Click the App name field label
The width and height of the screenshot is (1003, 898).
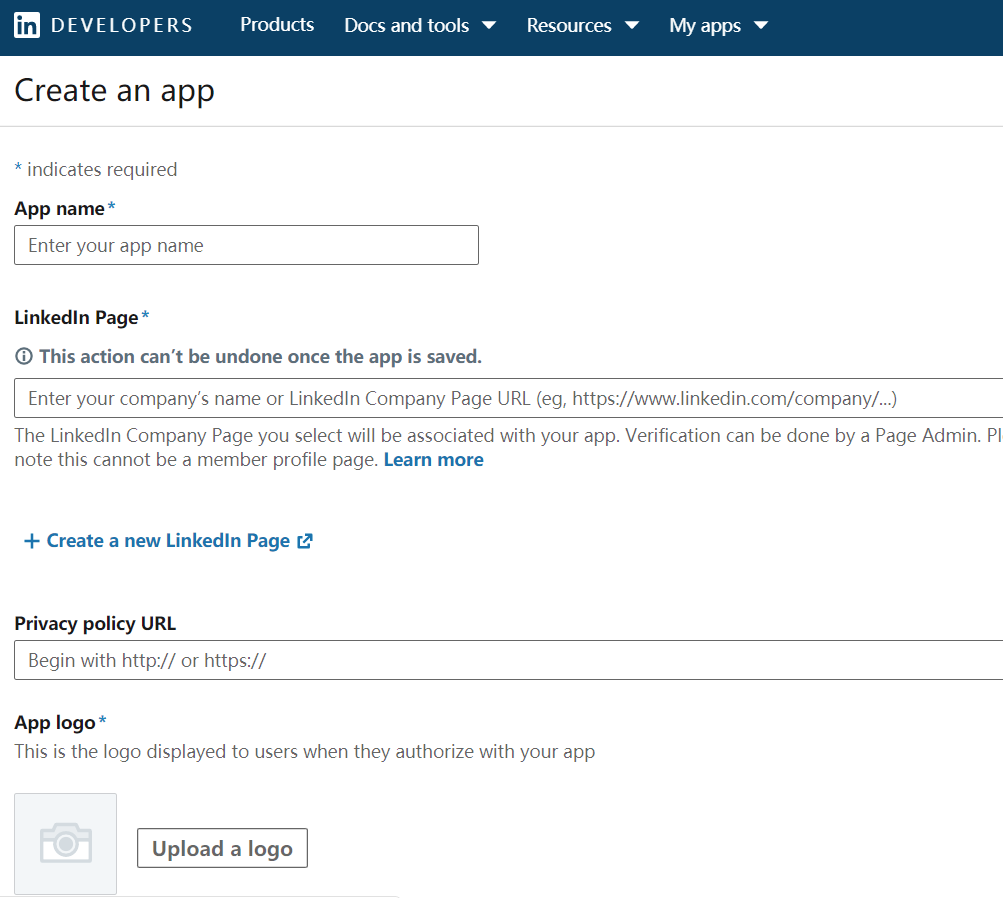coord(60,208)
